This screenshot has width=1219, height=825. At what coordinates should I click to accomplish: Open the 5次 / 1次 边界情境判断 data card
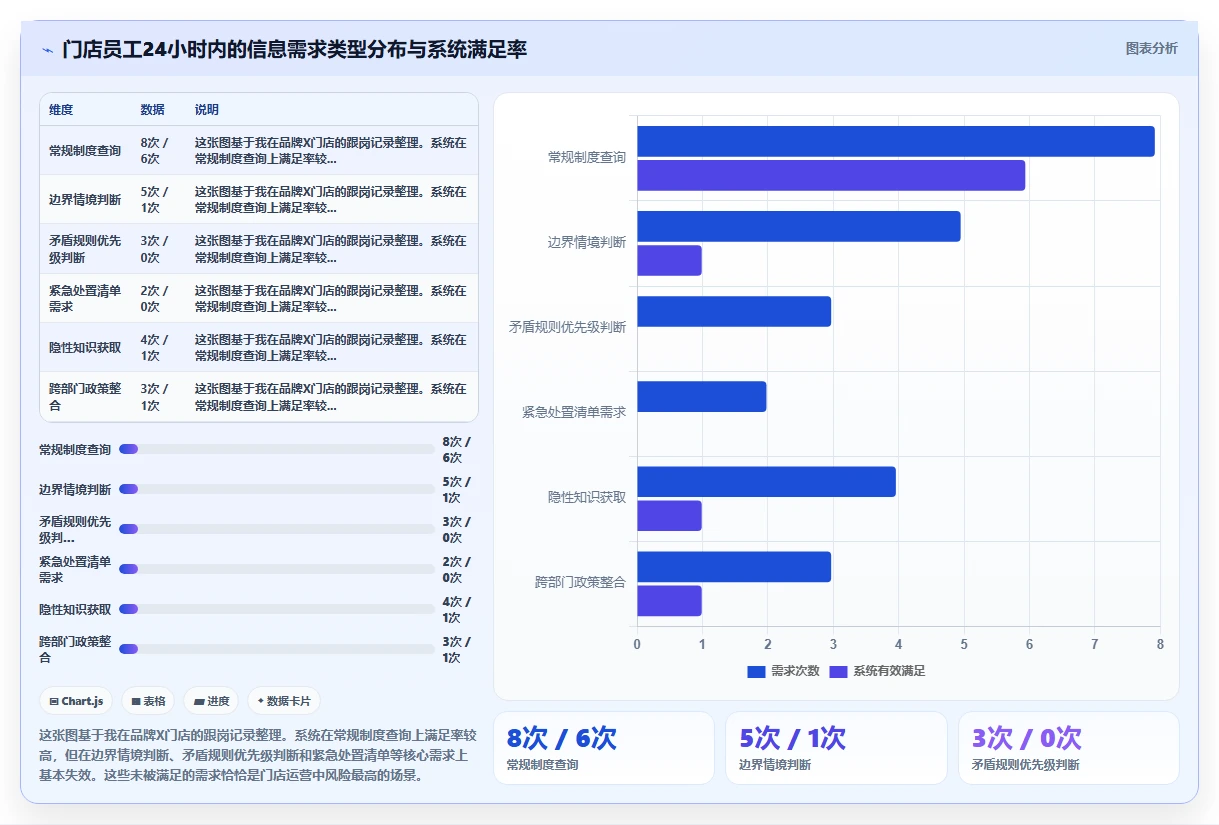pyautogui.click(x=836, y=748)
